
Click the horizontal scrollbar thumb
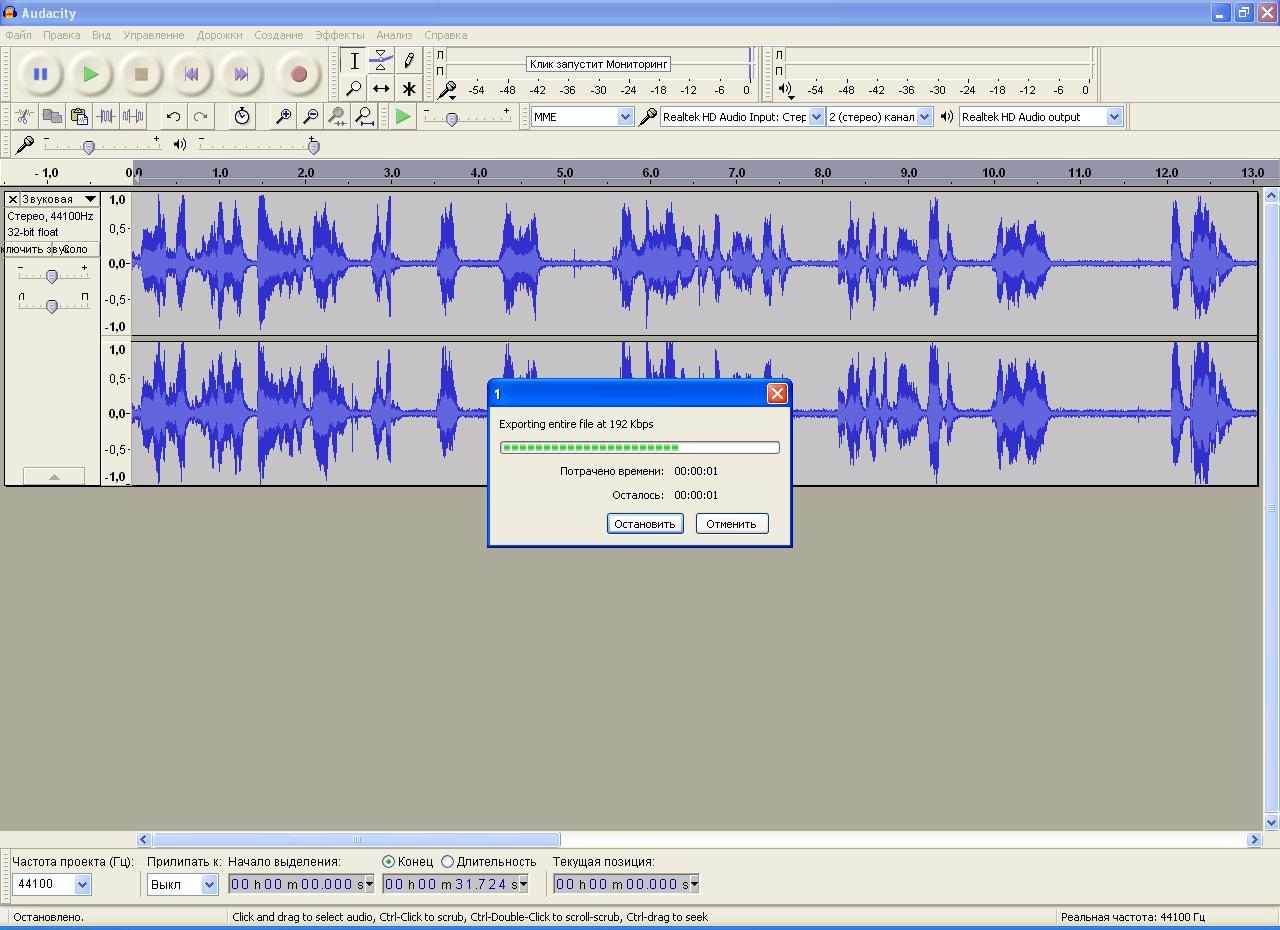pyautogui.click(x=357, y=840)
